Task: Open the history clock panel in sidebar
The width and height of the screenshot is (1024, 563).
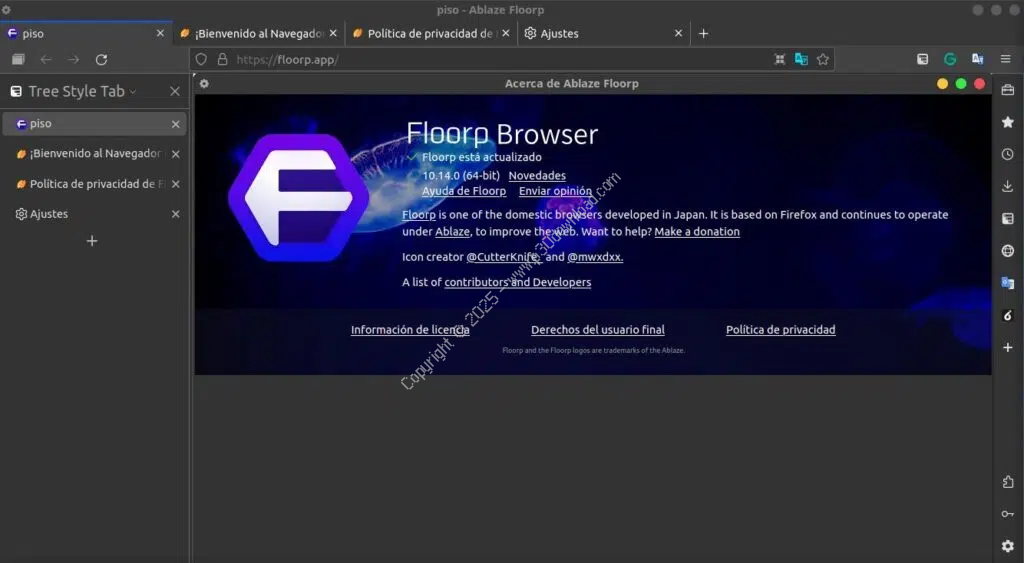Action: point(1007,154)
